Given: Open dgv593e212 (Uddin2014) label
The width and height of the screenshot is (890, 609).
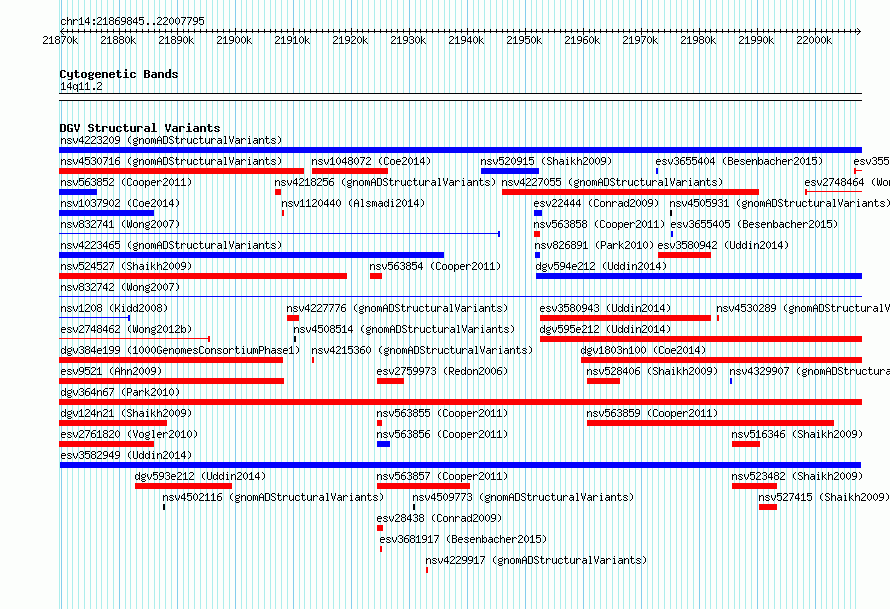Looking at the screenshot, I should pos(200,476).
